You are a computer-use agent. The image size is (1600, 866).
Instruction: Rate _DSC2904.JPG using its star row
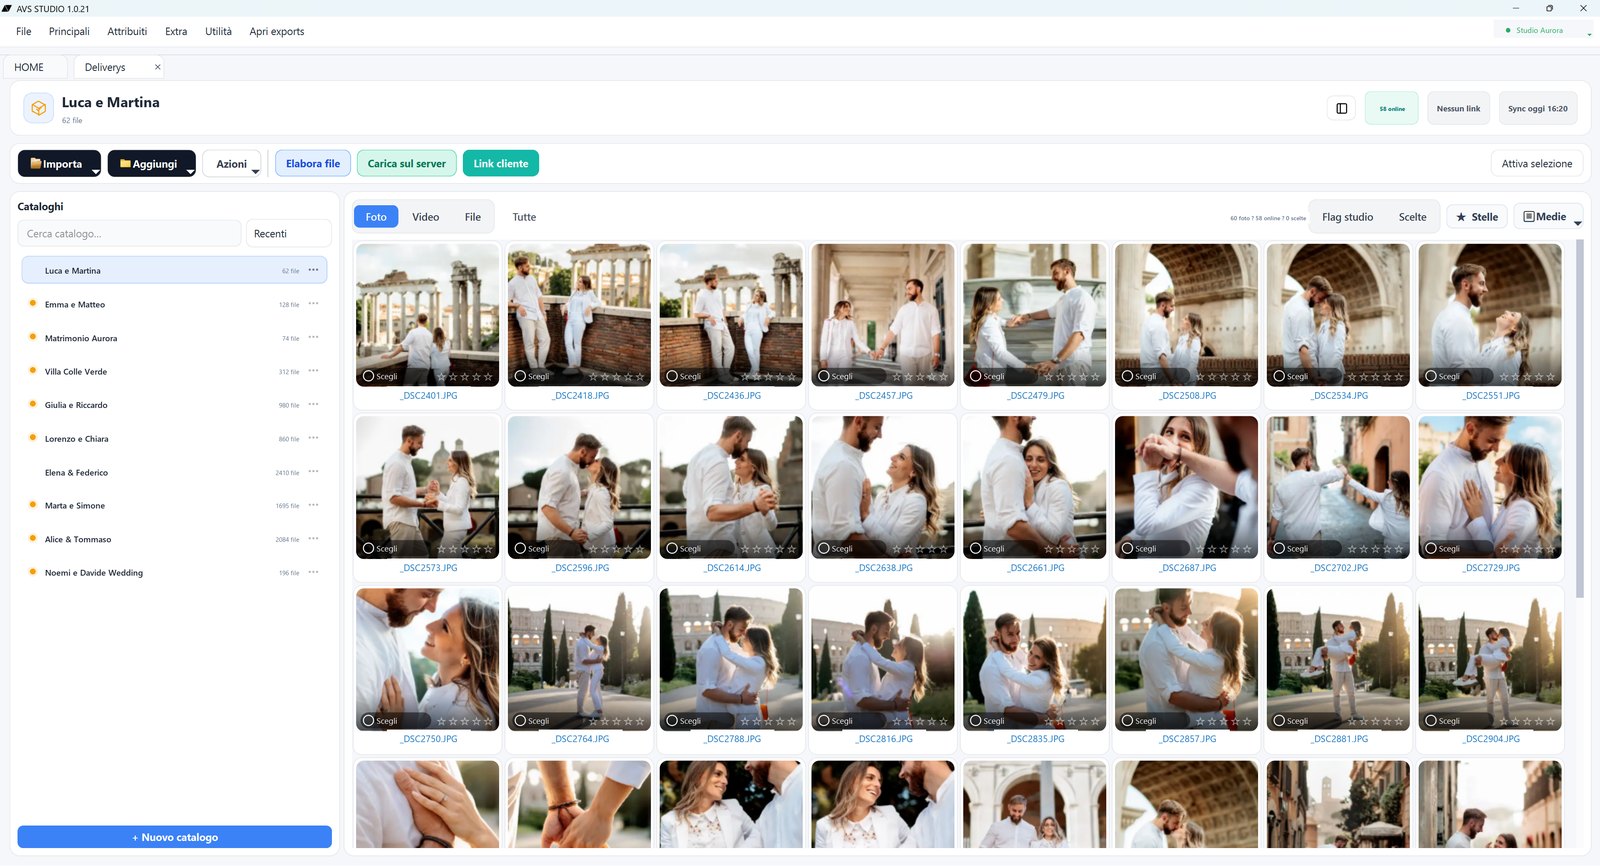click(1527, 721)
